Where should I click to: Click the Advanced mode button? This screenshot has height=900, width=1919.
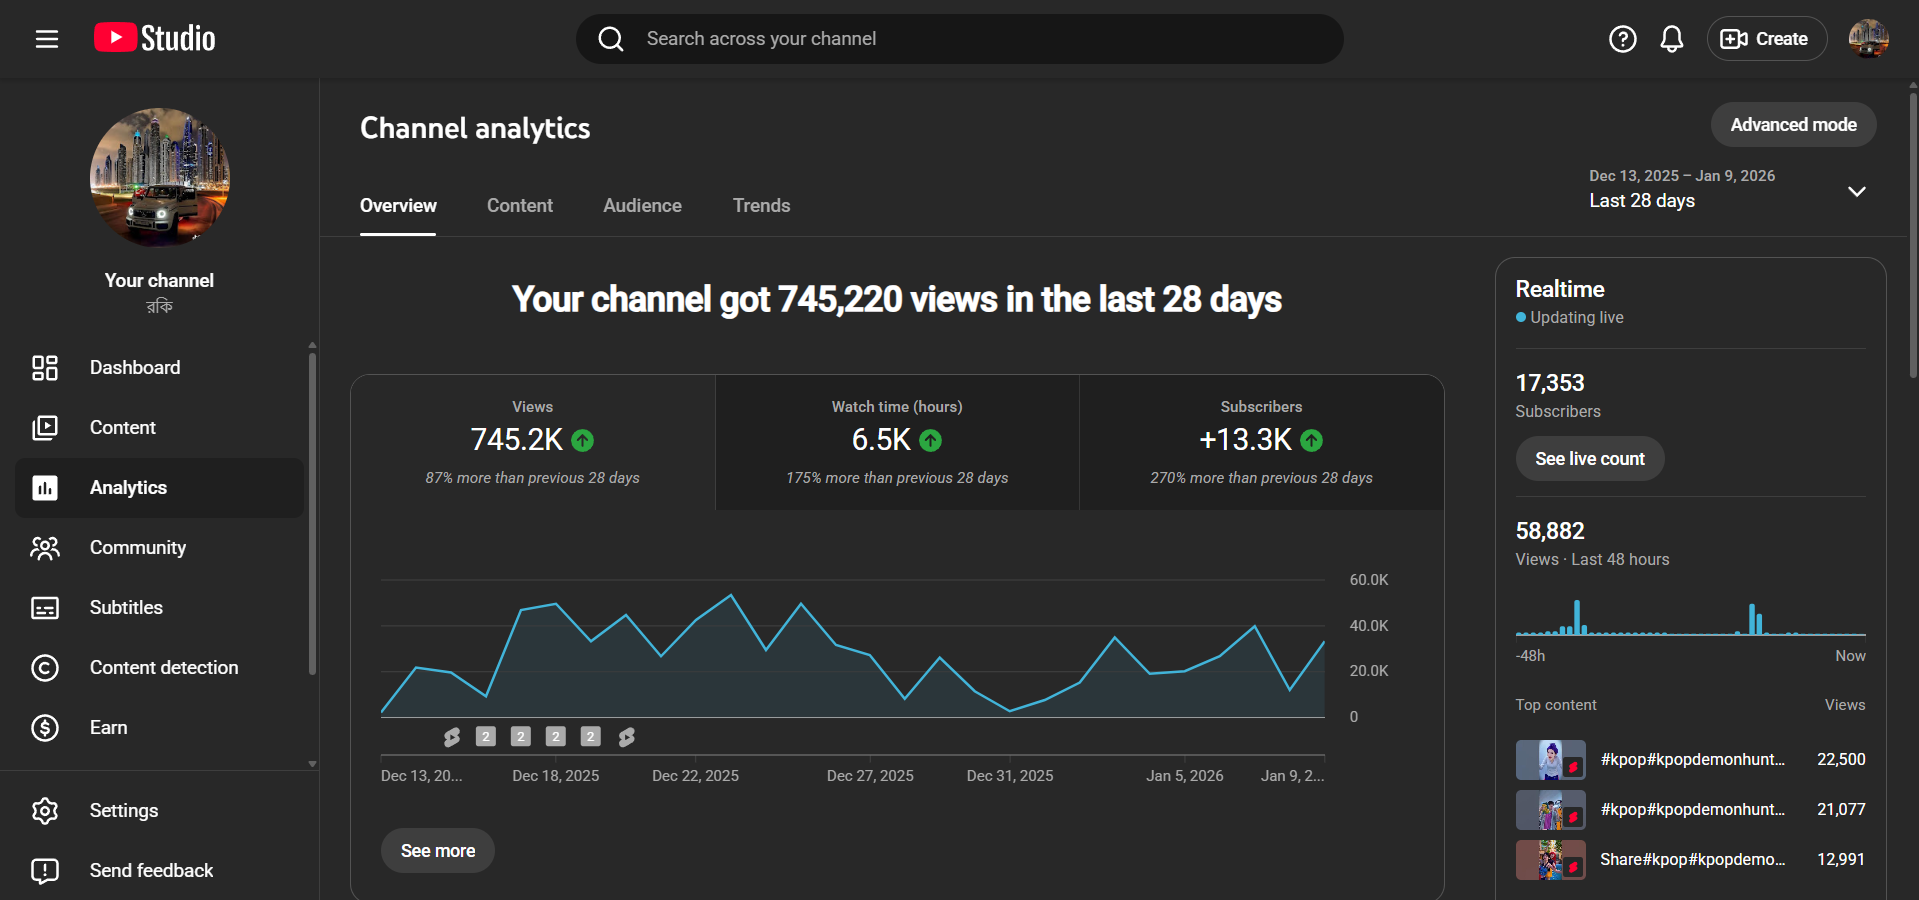point(1792,124)
